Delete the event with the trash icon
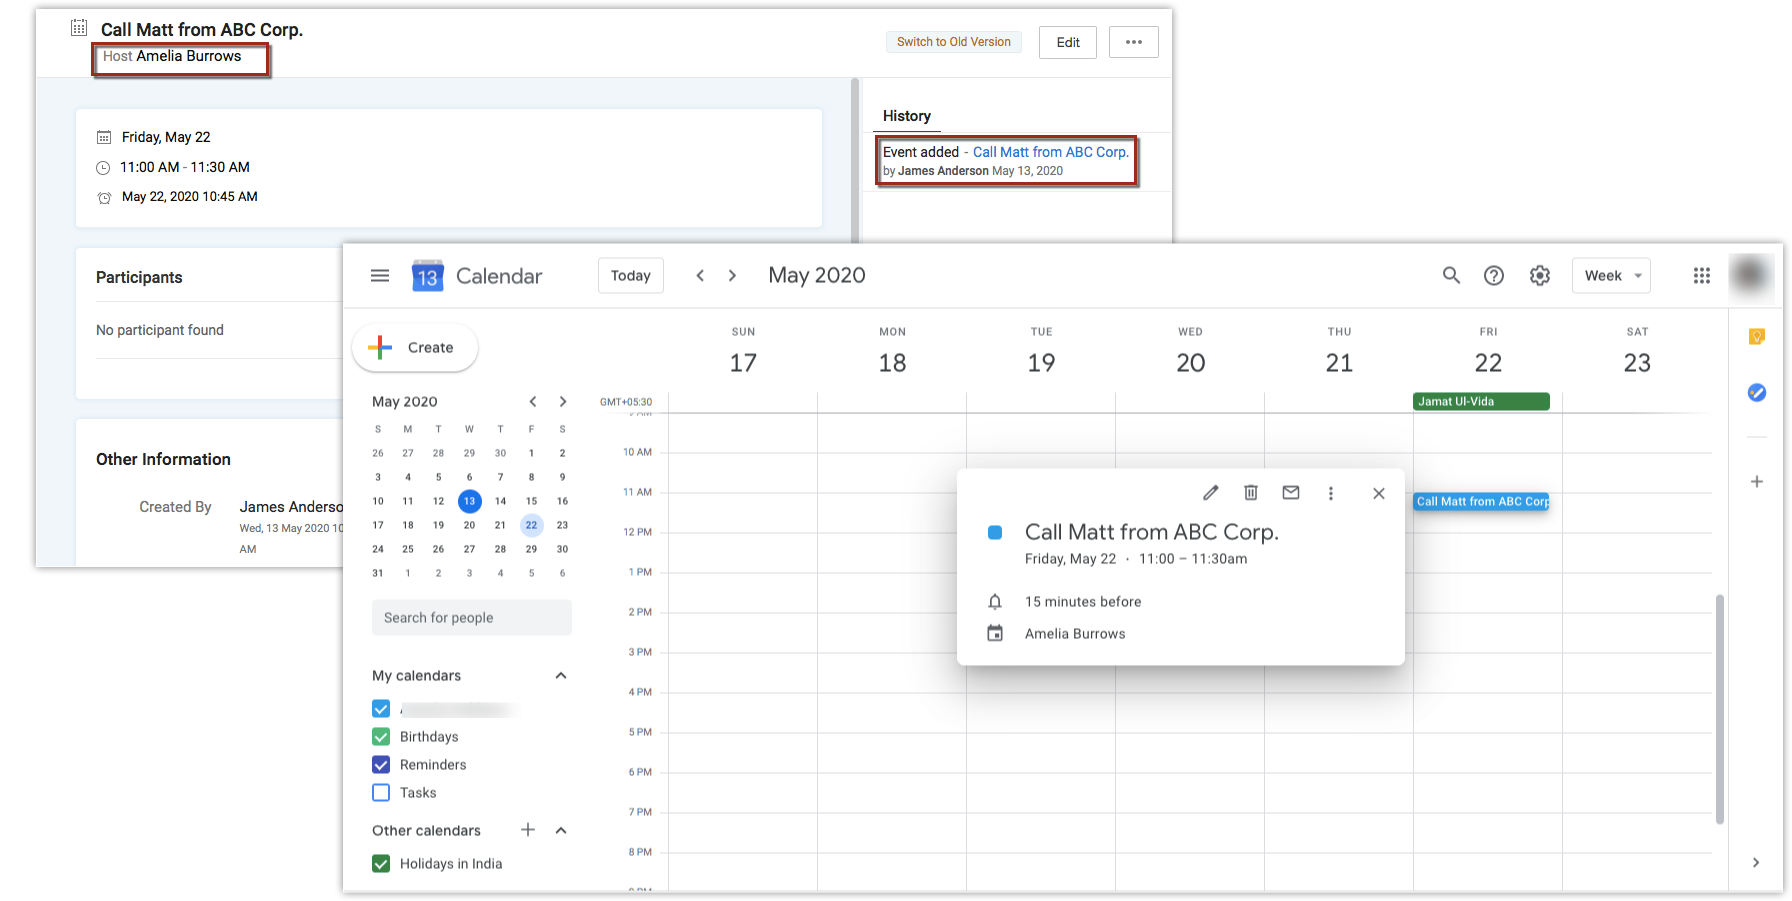The width and height of the screenshot is (1792, 901). point(1251,493)
